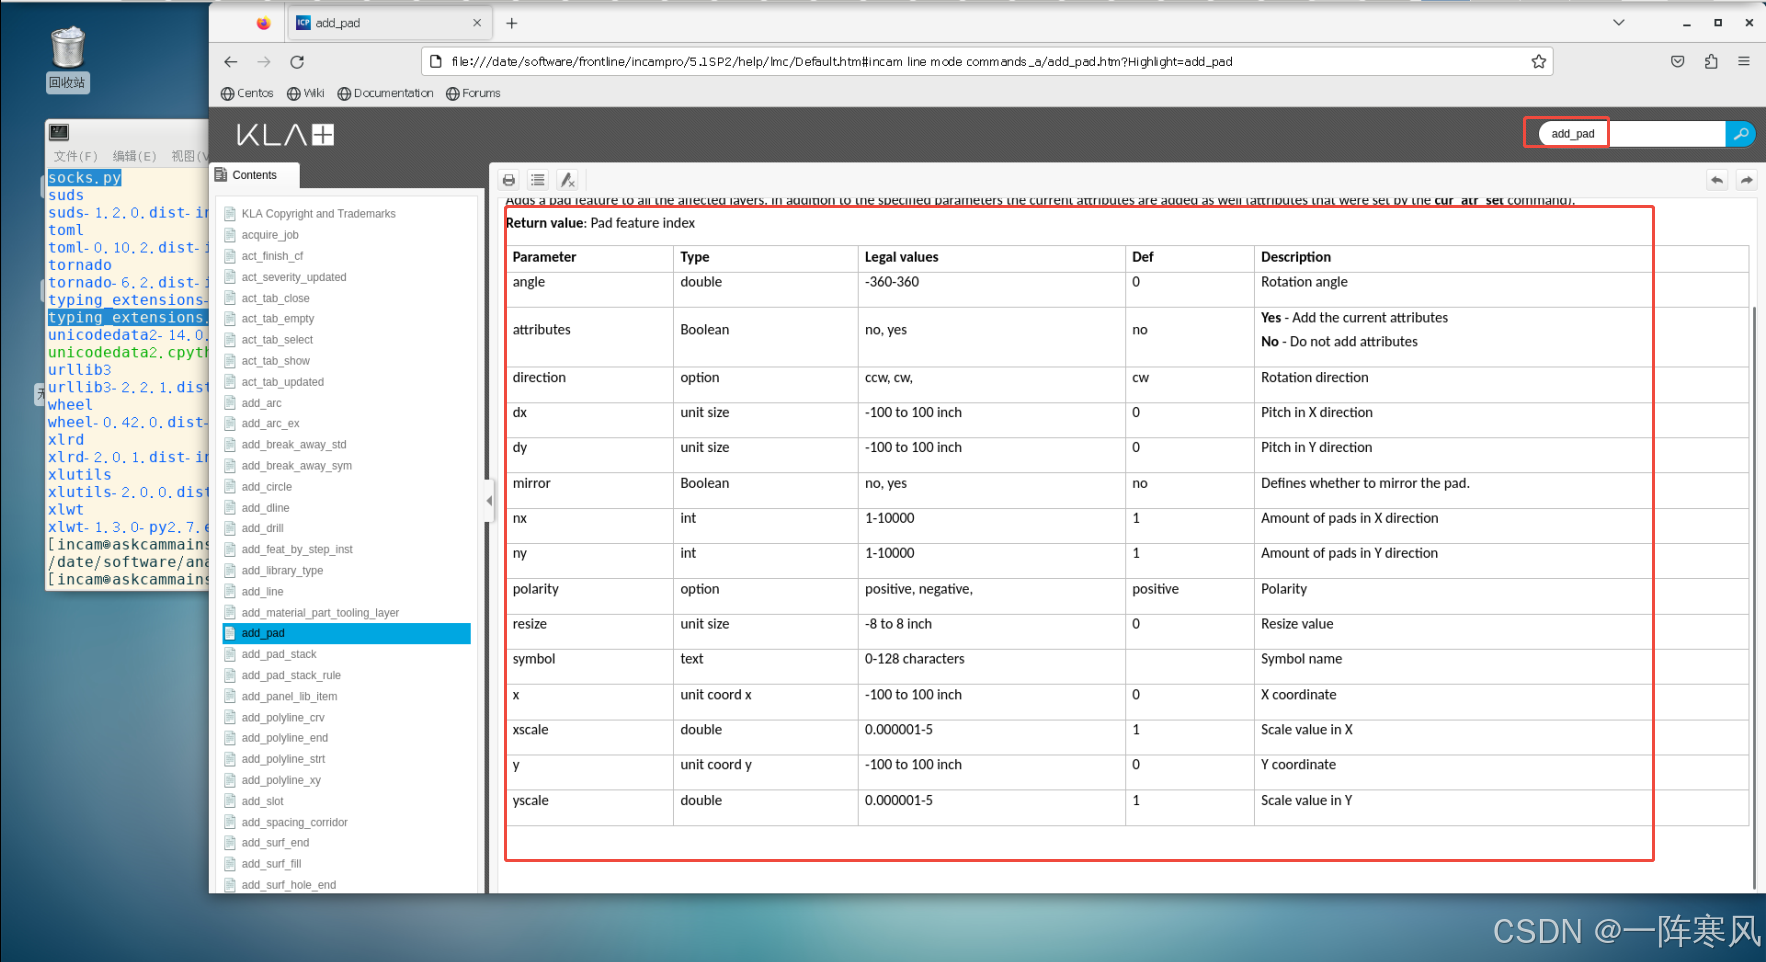Select the highlighted add_pad topic
Viewport: 1766px width, 962px height.
point(346,633)
